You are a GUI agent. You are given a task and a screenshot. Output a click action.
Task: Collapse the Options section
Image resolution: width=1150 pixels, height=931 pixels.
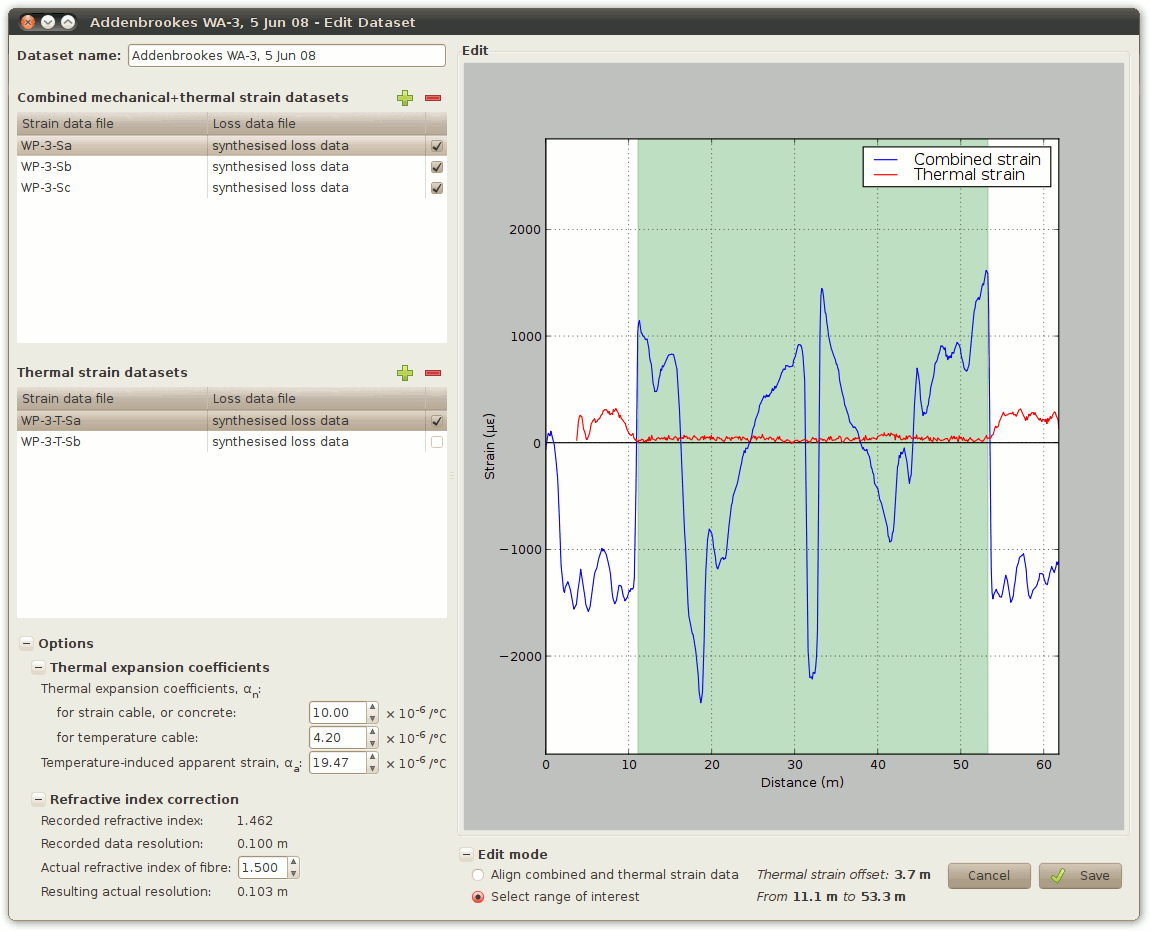(x=26, y=644)
